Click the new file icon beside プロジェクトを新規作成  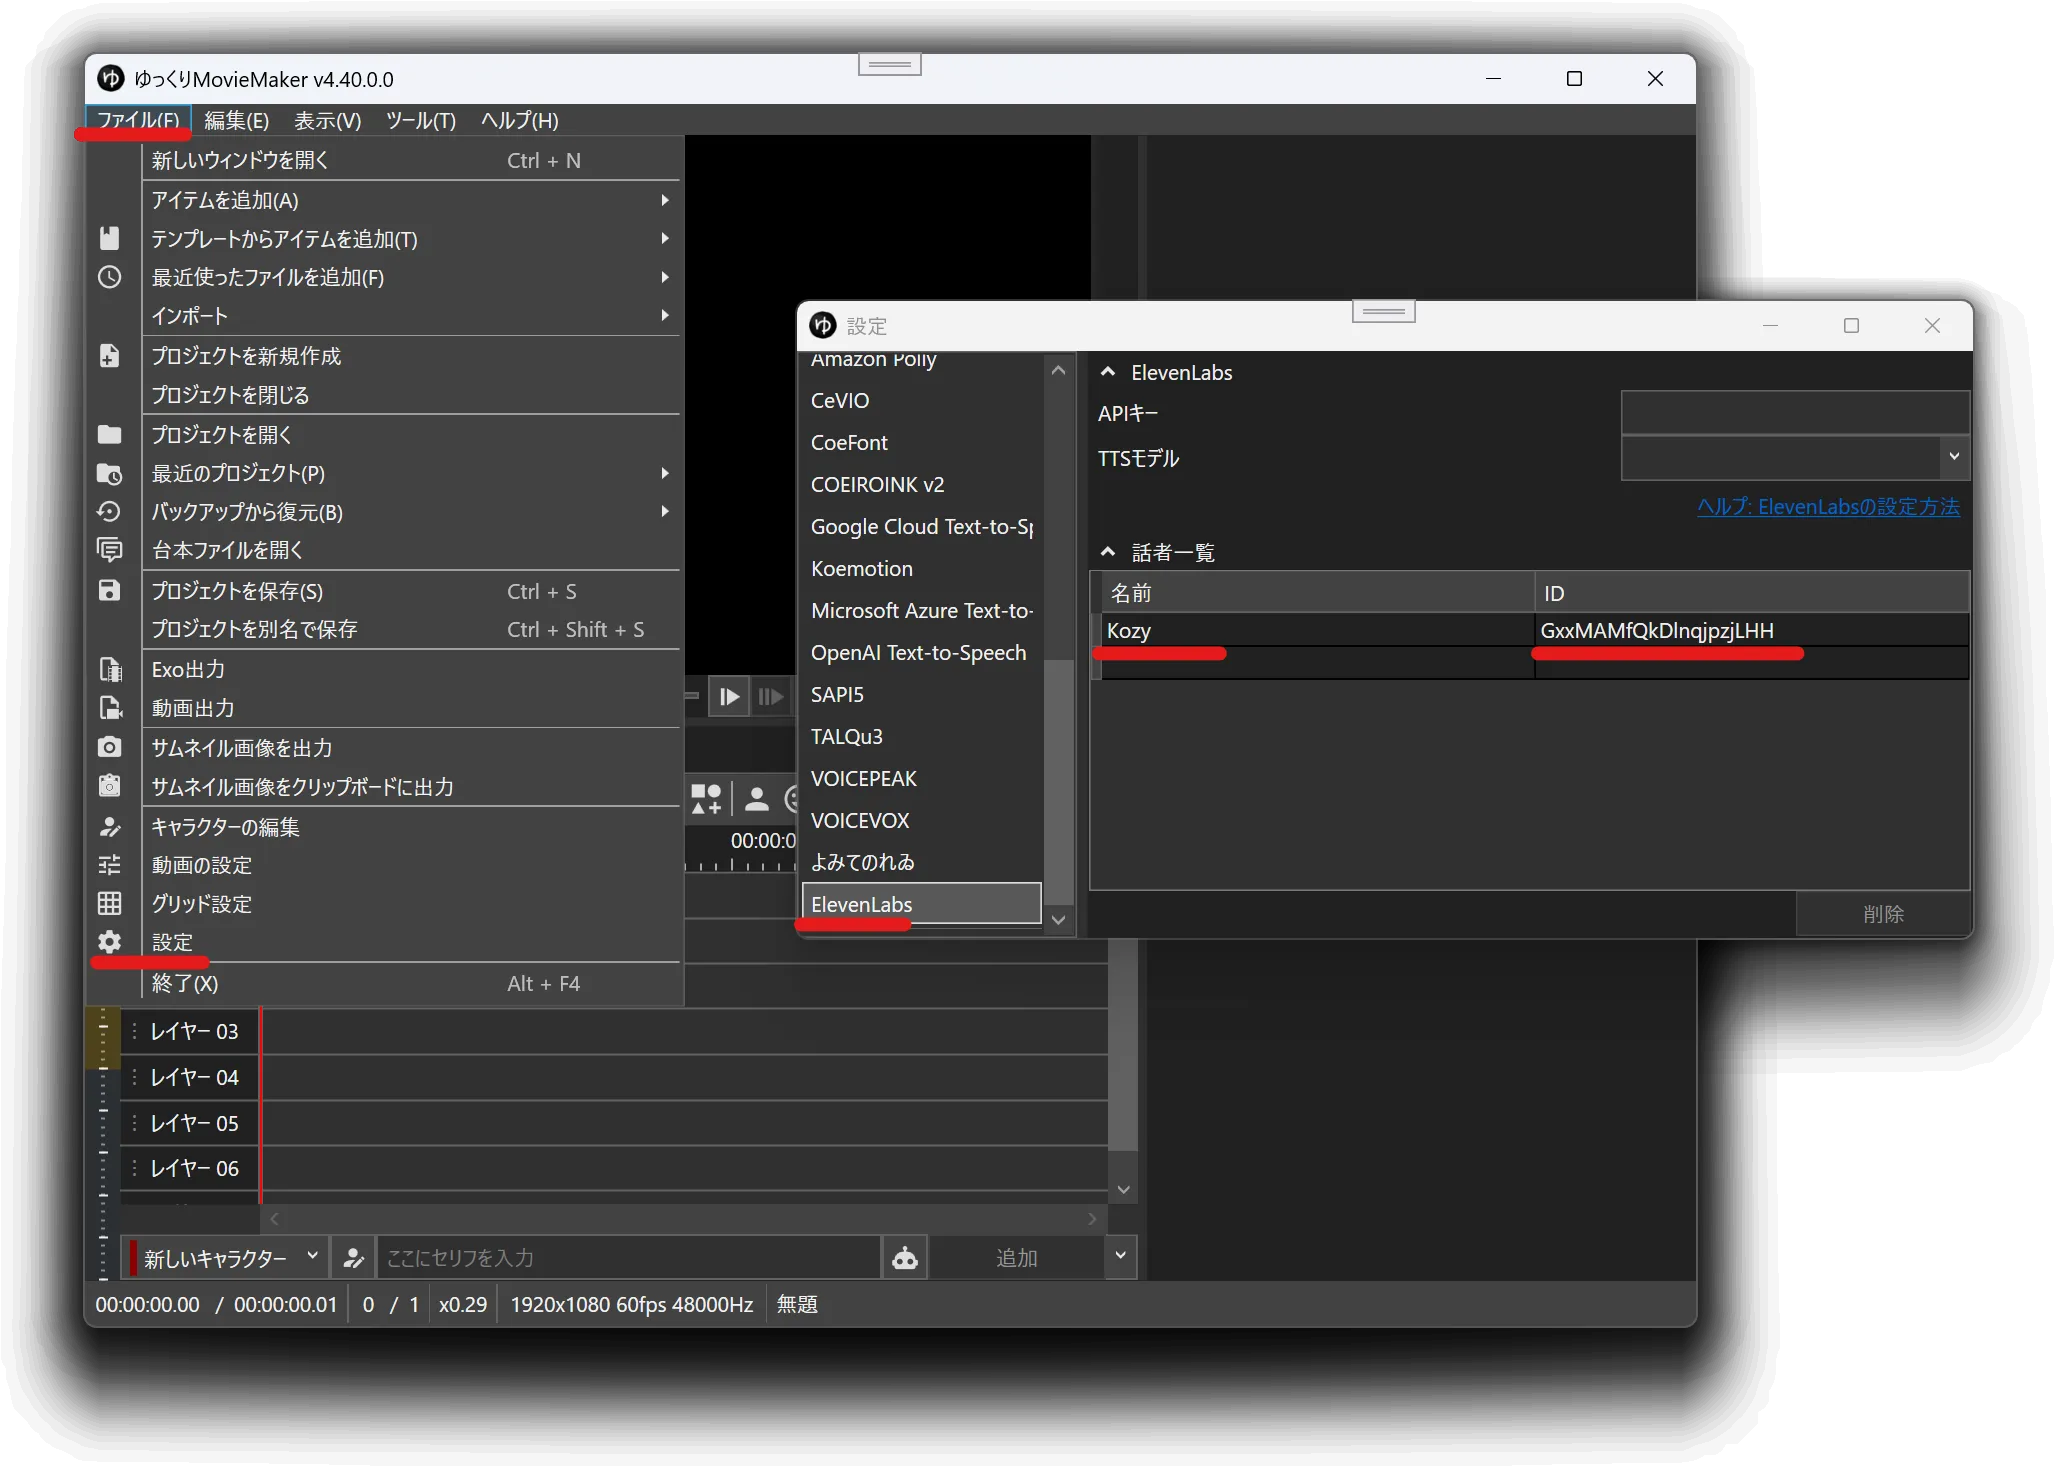109,356
